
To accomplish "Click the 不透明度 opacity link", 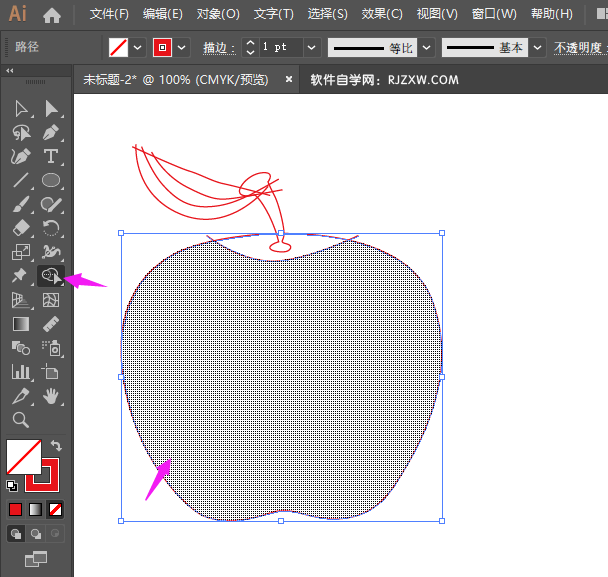I will pyautogui.click(x=580, y=47).
